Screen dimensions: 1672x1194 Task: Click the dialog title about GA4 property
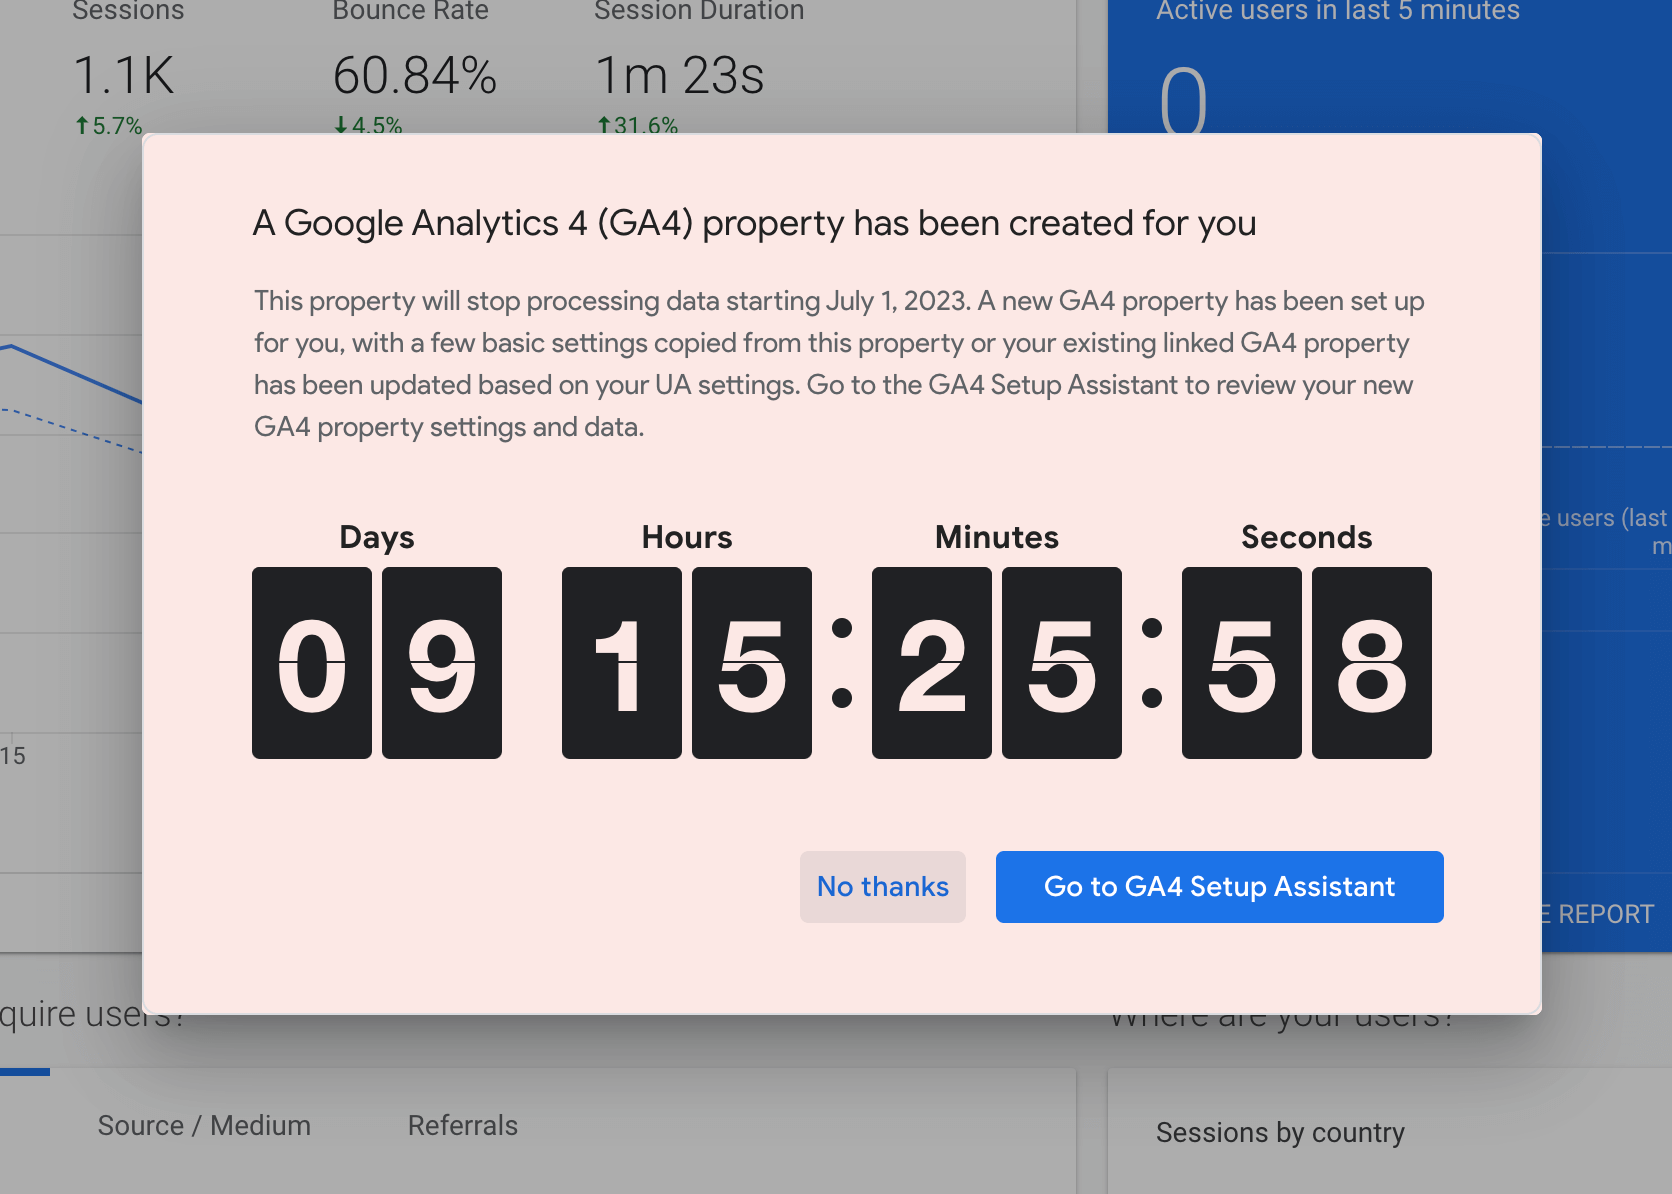(x=754, y=223)
